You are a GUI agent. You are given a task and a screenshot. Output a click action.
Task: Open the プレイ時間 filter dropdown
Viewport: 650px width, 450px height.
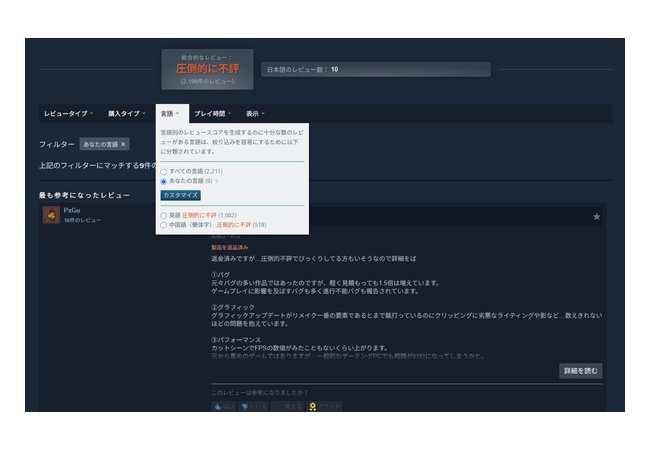coord(213,114)
